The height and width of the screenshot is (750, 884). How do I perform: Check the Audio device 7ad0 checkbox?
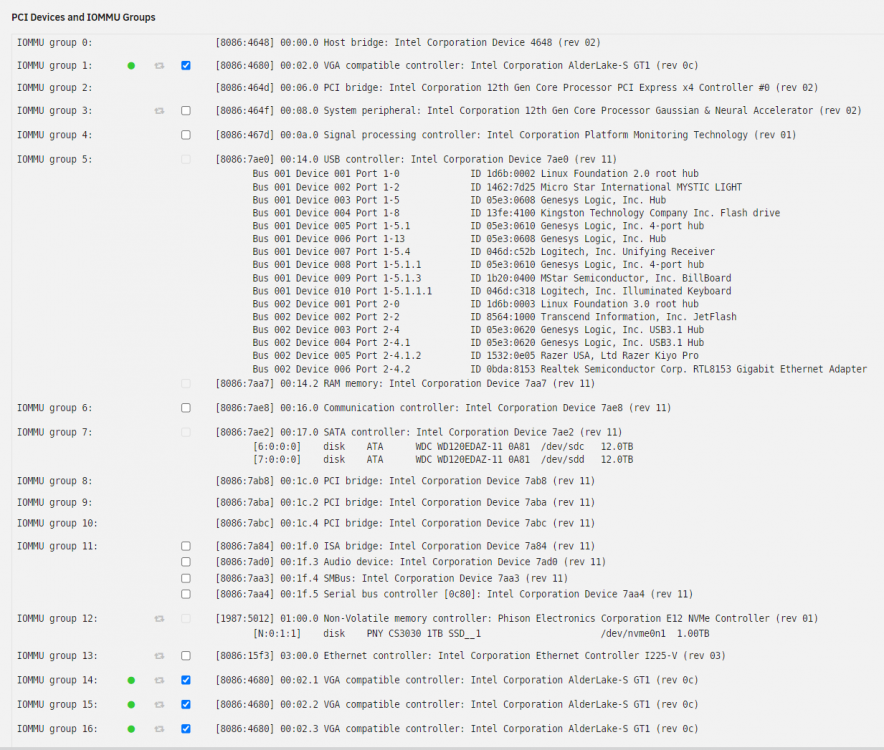tap(186, 562)
